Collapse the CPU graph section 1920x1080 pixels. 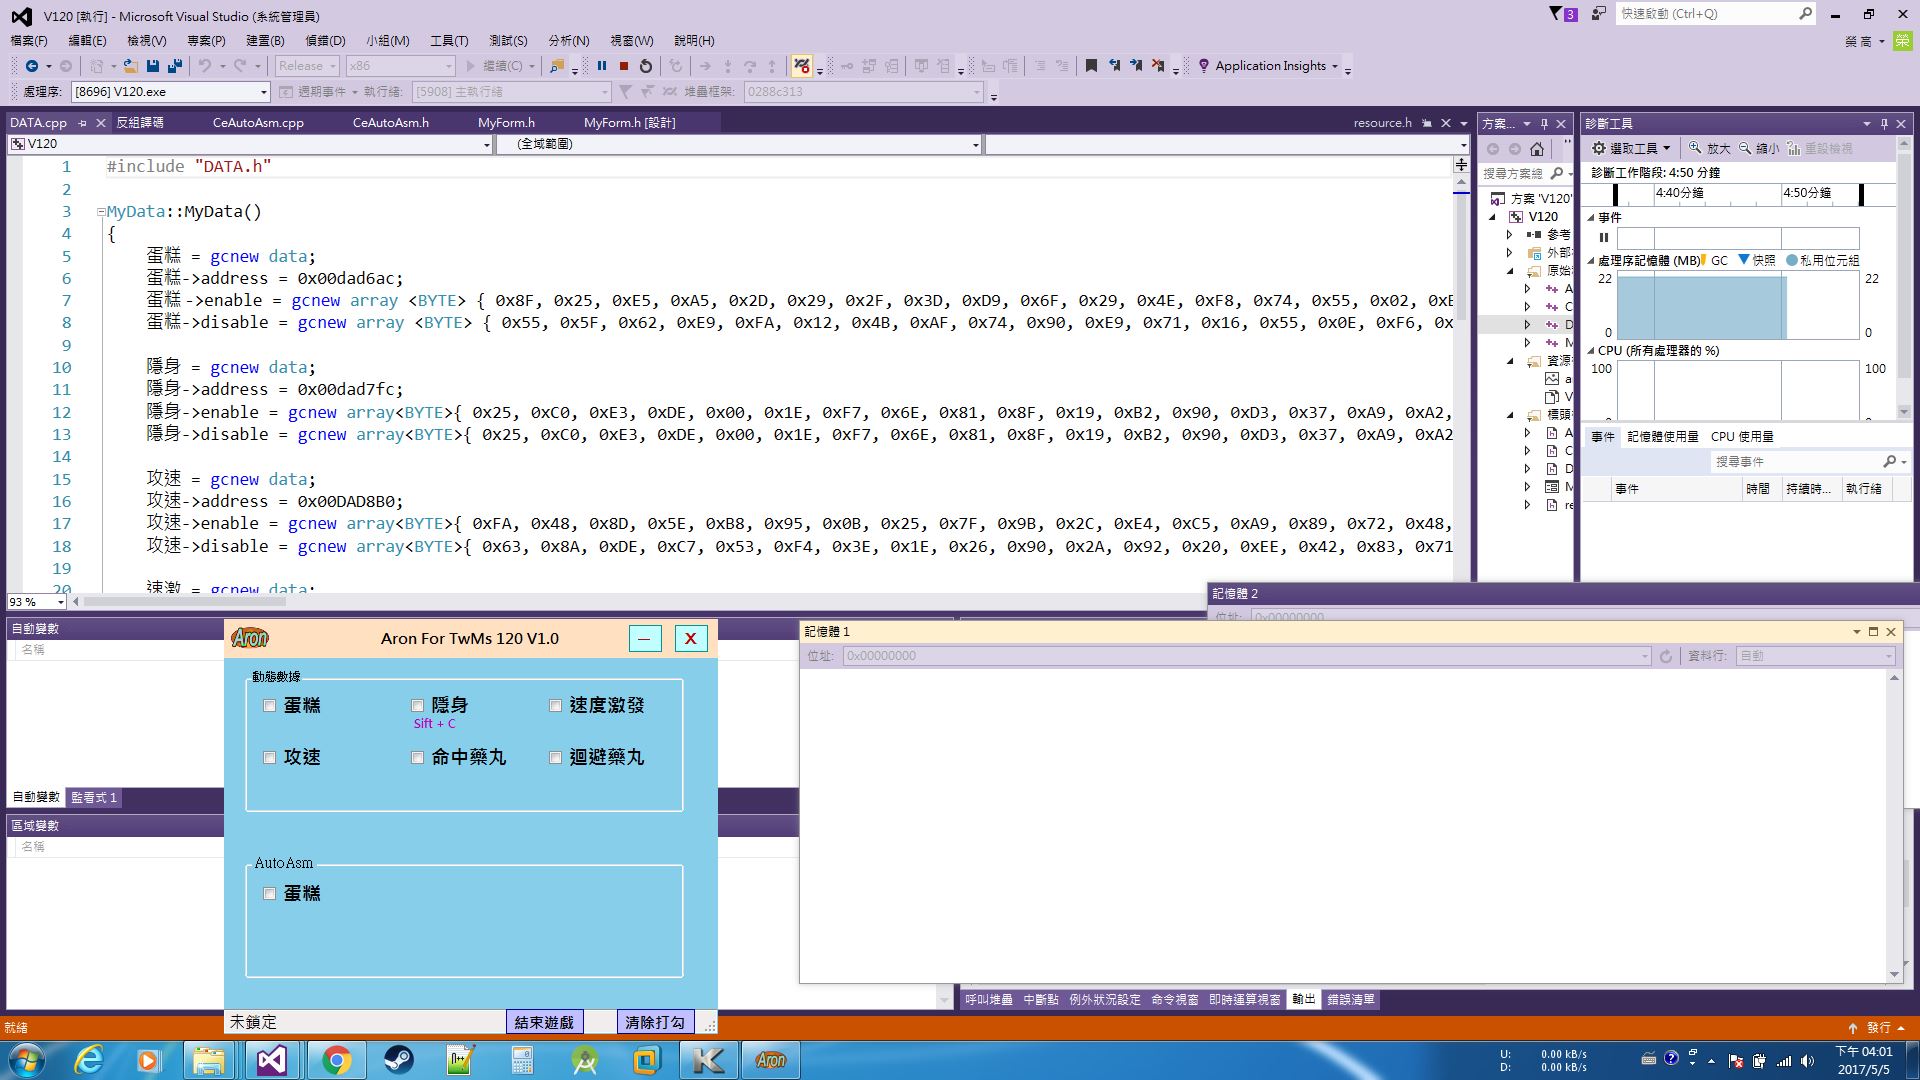(1591, 351)
